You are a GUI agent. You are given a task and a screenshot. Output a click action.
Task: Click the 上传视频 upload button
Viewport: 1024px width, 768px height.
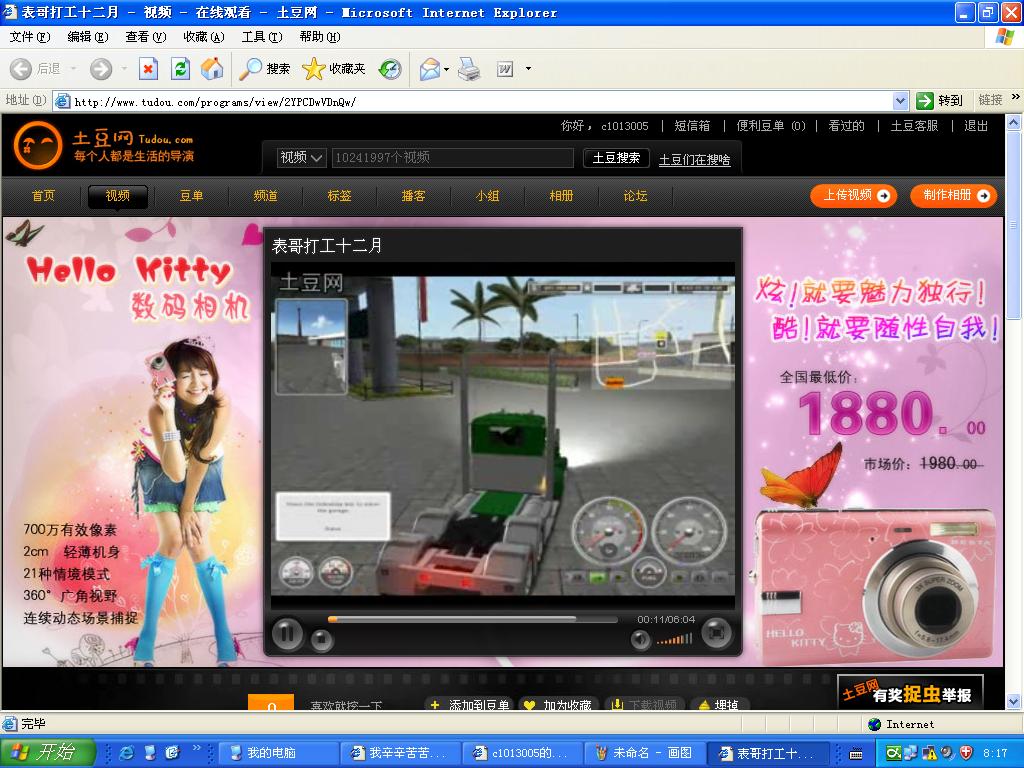(x=853, y=196)
